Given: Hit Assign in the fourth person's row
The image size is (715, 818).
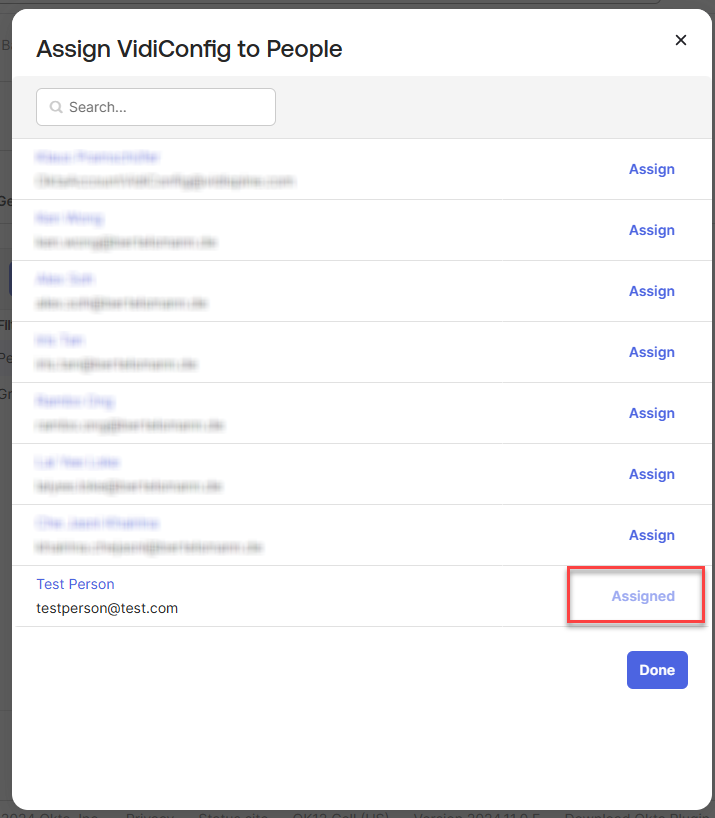Looking at the screenshot, I should tap(651, 352).
